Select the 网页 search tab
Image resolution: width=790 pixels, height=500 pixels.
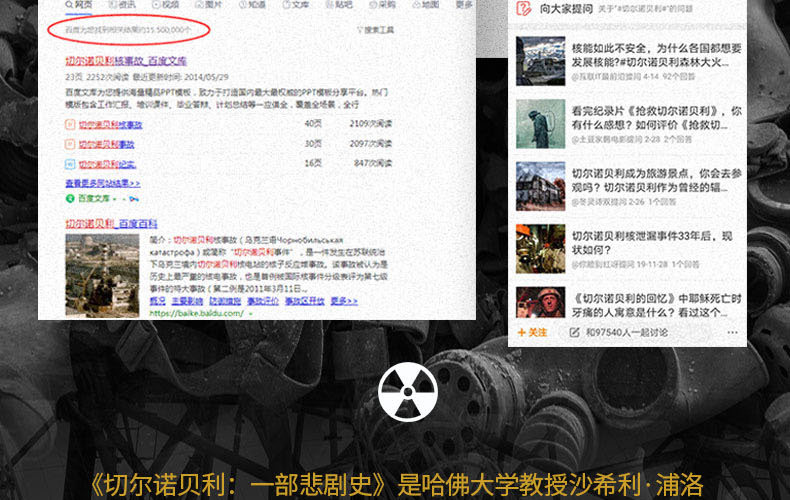[79, 5]
